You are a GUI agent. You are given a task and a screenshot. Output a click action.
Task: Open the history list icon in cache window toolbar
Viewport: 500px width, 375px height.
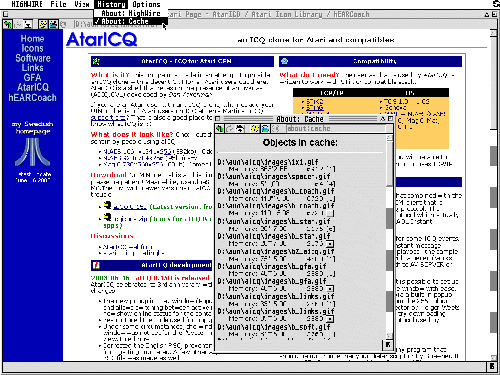coord(240,129)
